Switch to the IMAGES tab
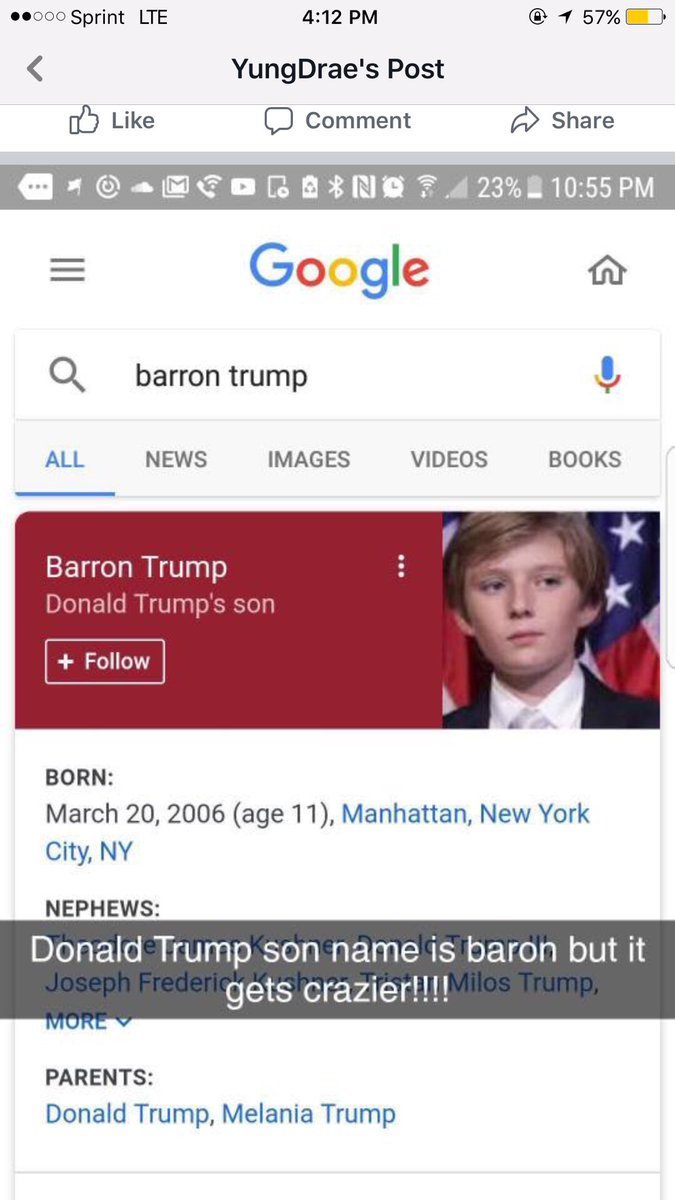The height and width of the screenshot is (1200, 675). tap(309, 459)
